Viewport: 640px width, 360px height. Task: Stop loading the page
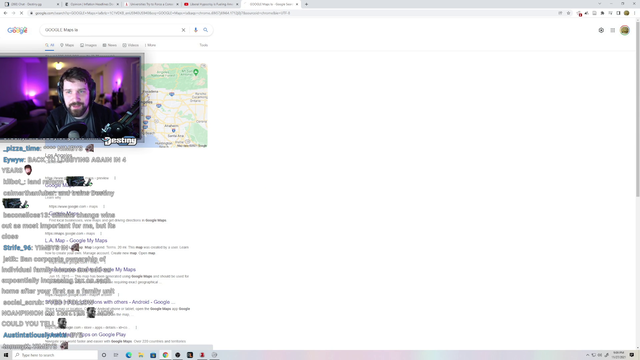click(x=22, y=13)
